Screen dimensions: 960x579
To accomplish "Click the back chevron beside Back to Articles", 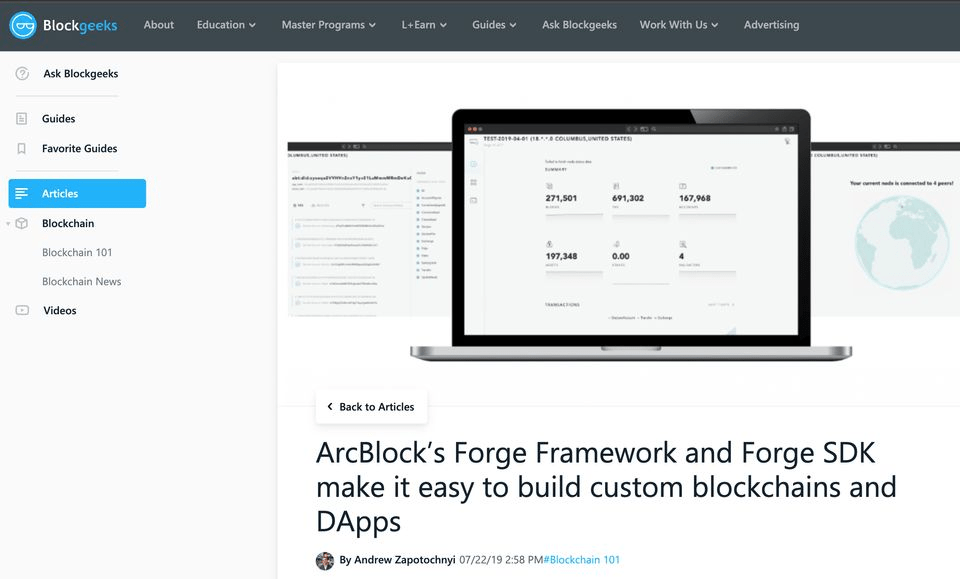I will click(x=330, y=406).
